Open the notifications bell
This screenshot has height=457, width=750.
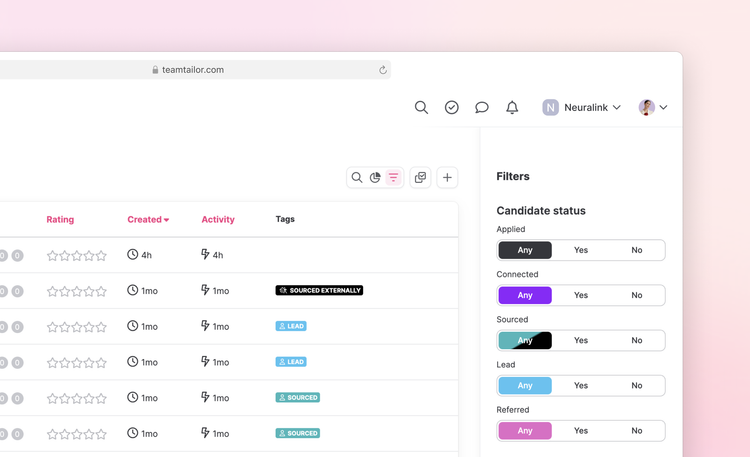(x=512, y=108)
